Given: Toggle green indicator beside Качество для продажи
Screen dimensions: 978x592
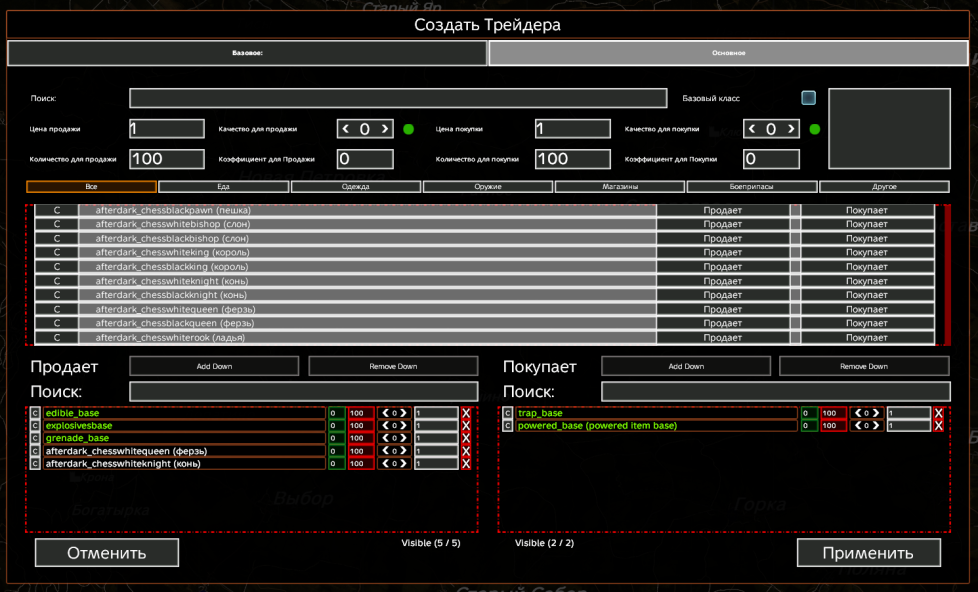Looking at the screenshot, I should (x=408, y=129).
